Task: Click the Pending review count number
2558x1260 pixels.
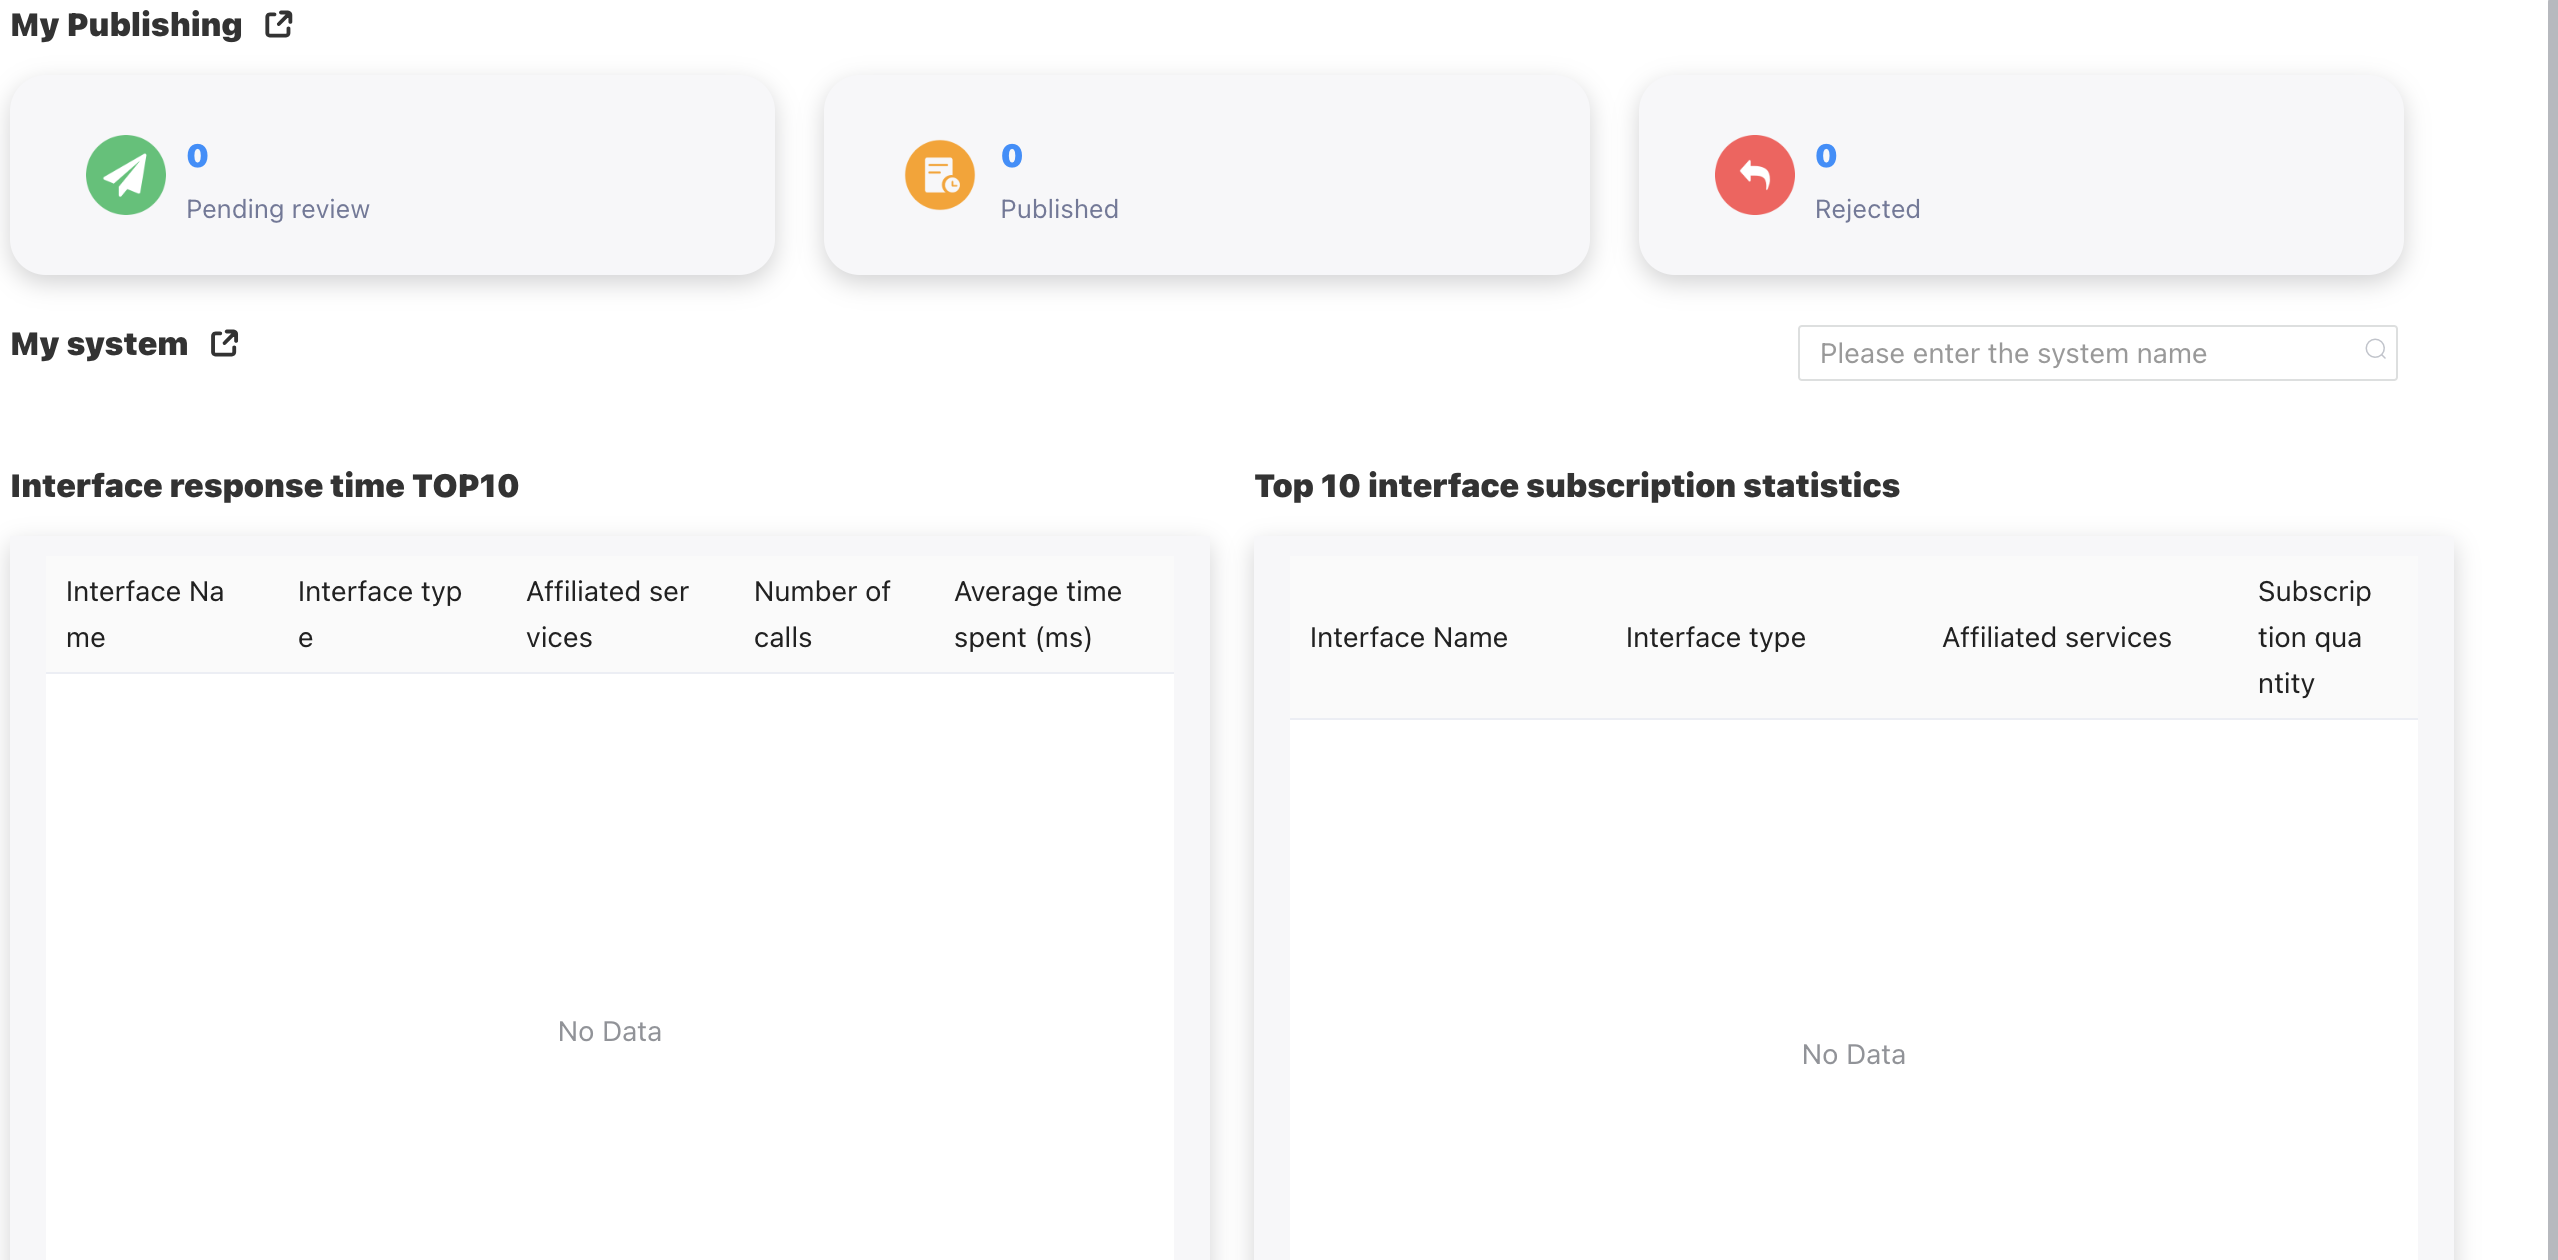Action: tap(197, 155)
